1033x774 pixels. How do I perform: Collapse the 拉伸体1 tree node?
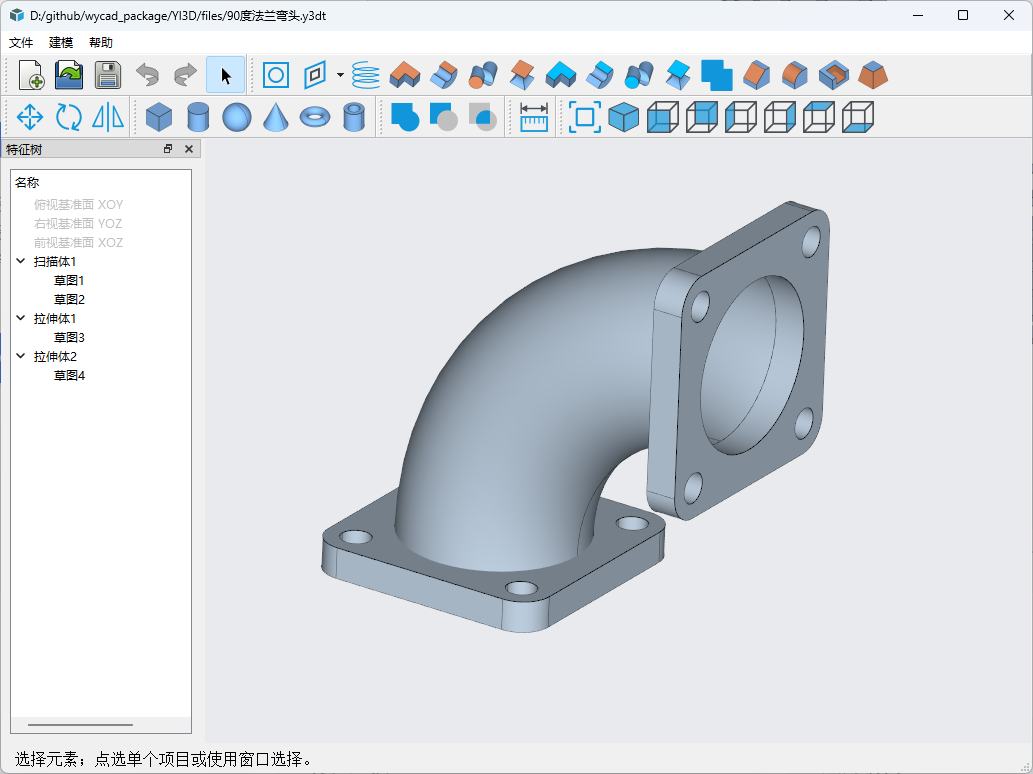click(x=21, y=318)
